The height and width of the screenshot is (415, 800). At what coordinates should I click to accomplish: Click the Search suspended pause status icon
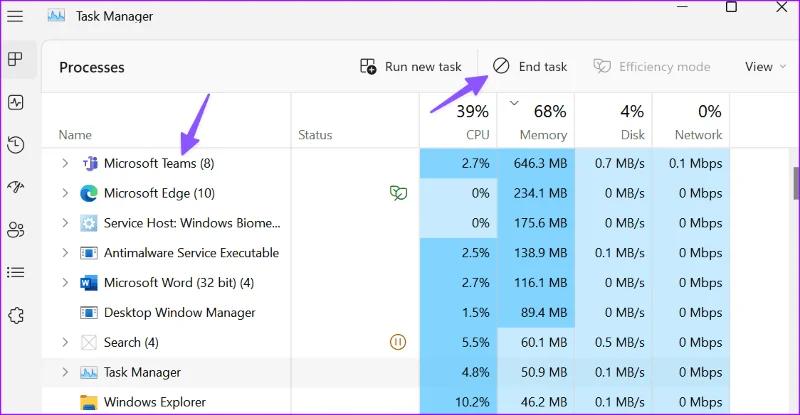coord(398,342)
